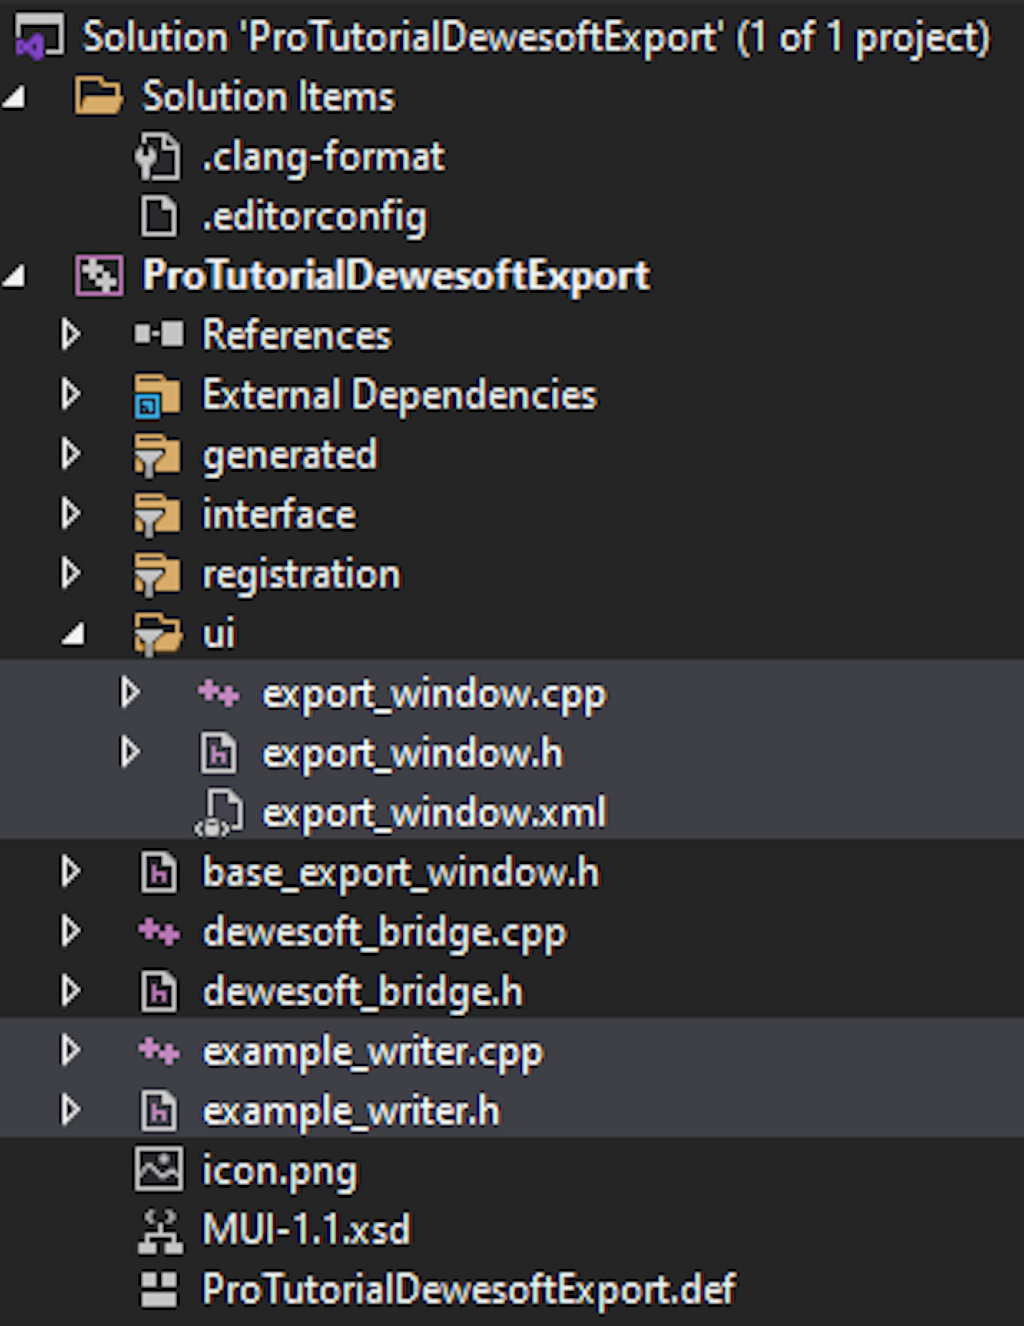Click the ProTutorialDewesoftExport.def file icon
1024x1326 pixels.
(x=158, y=1290)
